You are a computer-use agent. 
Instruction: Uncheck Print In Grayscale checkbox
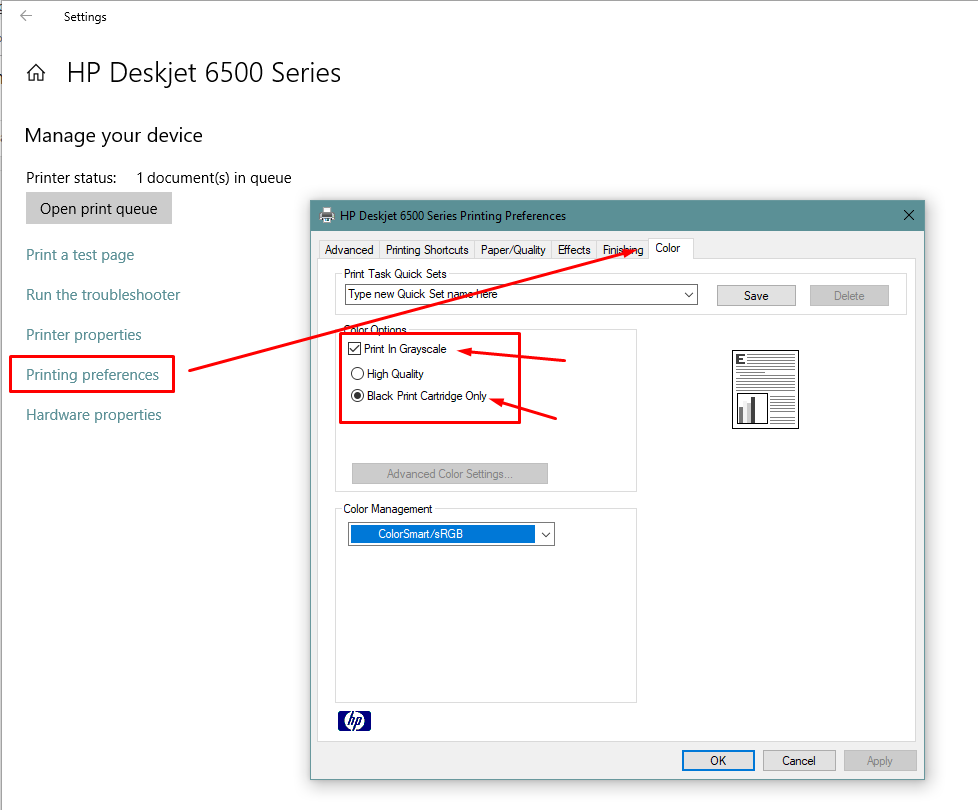355,349
